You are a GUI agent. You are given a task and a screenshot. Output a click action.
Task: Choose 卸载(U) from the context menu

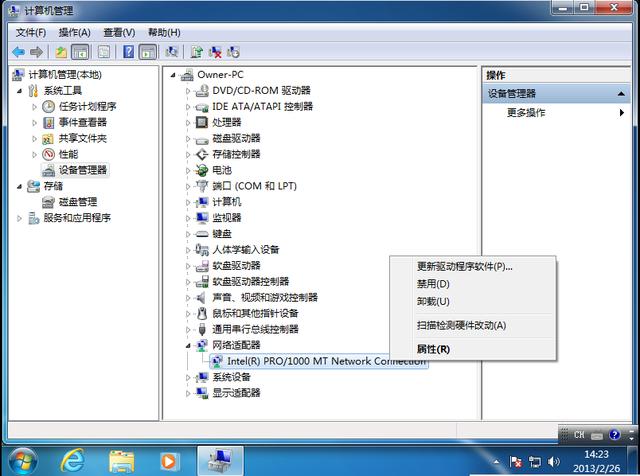click(433, 301)
